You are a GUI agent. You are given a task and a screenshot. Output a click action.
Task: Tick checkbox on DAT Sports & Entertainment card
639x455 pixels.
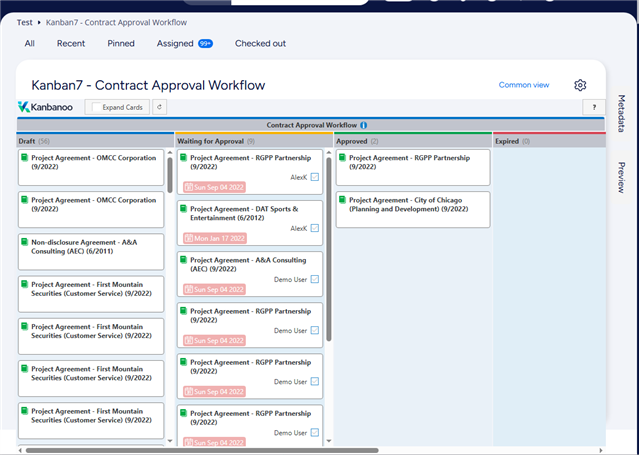click(x=315, y=228)
